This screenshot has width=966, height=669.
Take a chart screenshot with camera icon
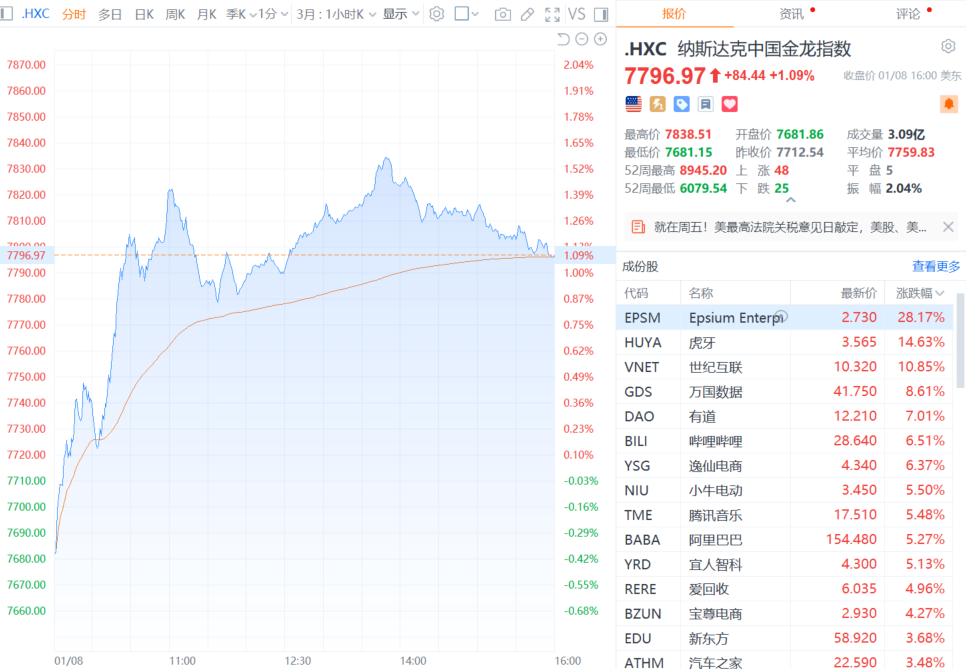coord(503,14)
